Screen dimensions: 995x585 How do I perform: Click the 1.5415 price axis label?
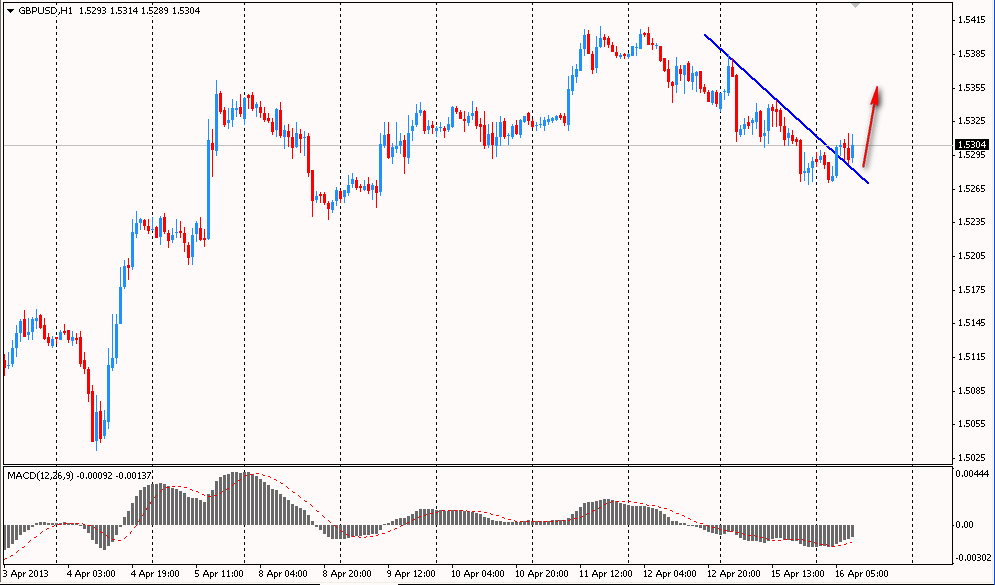[x=973, y=20]
